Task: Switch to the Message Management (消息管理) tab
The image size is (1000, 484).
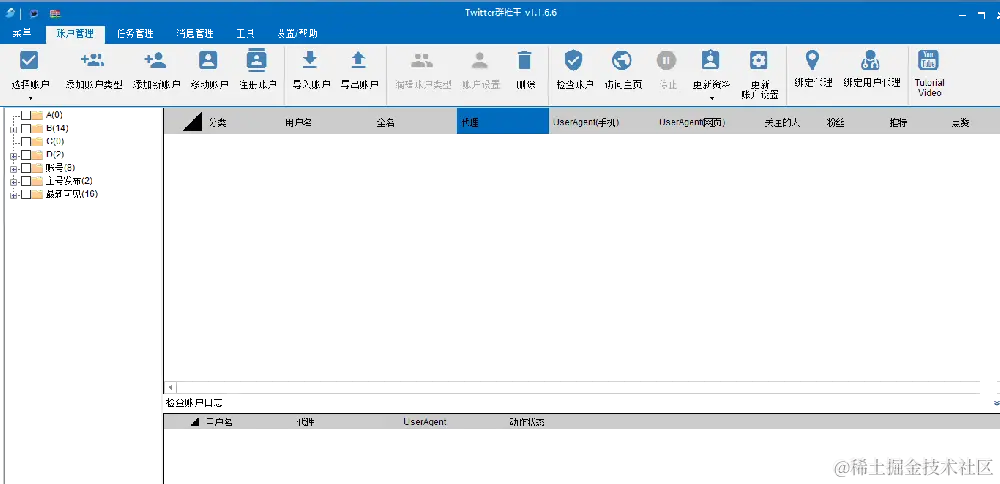Action: [195, 34]
